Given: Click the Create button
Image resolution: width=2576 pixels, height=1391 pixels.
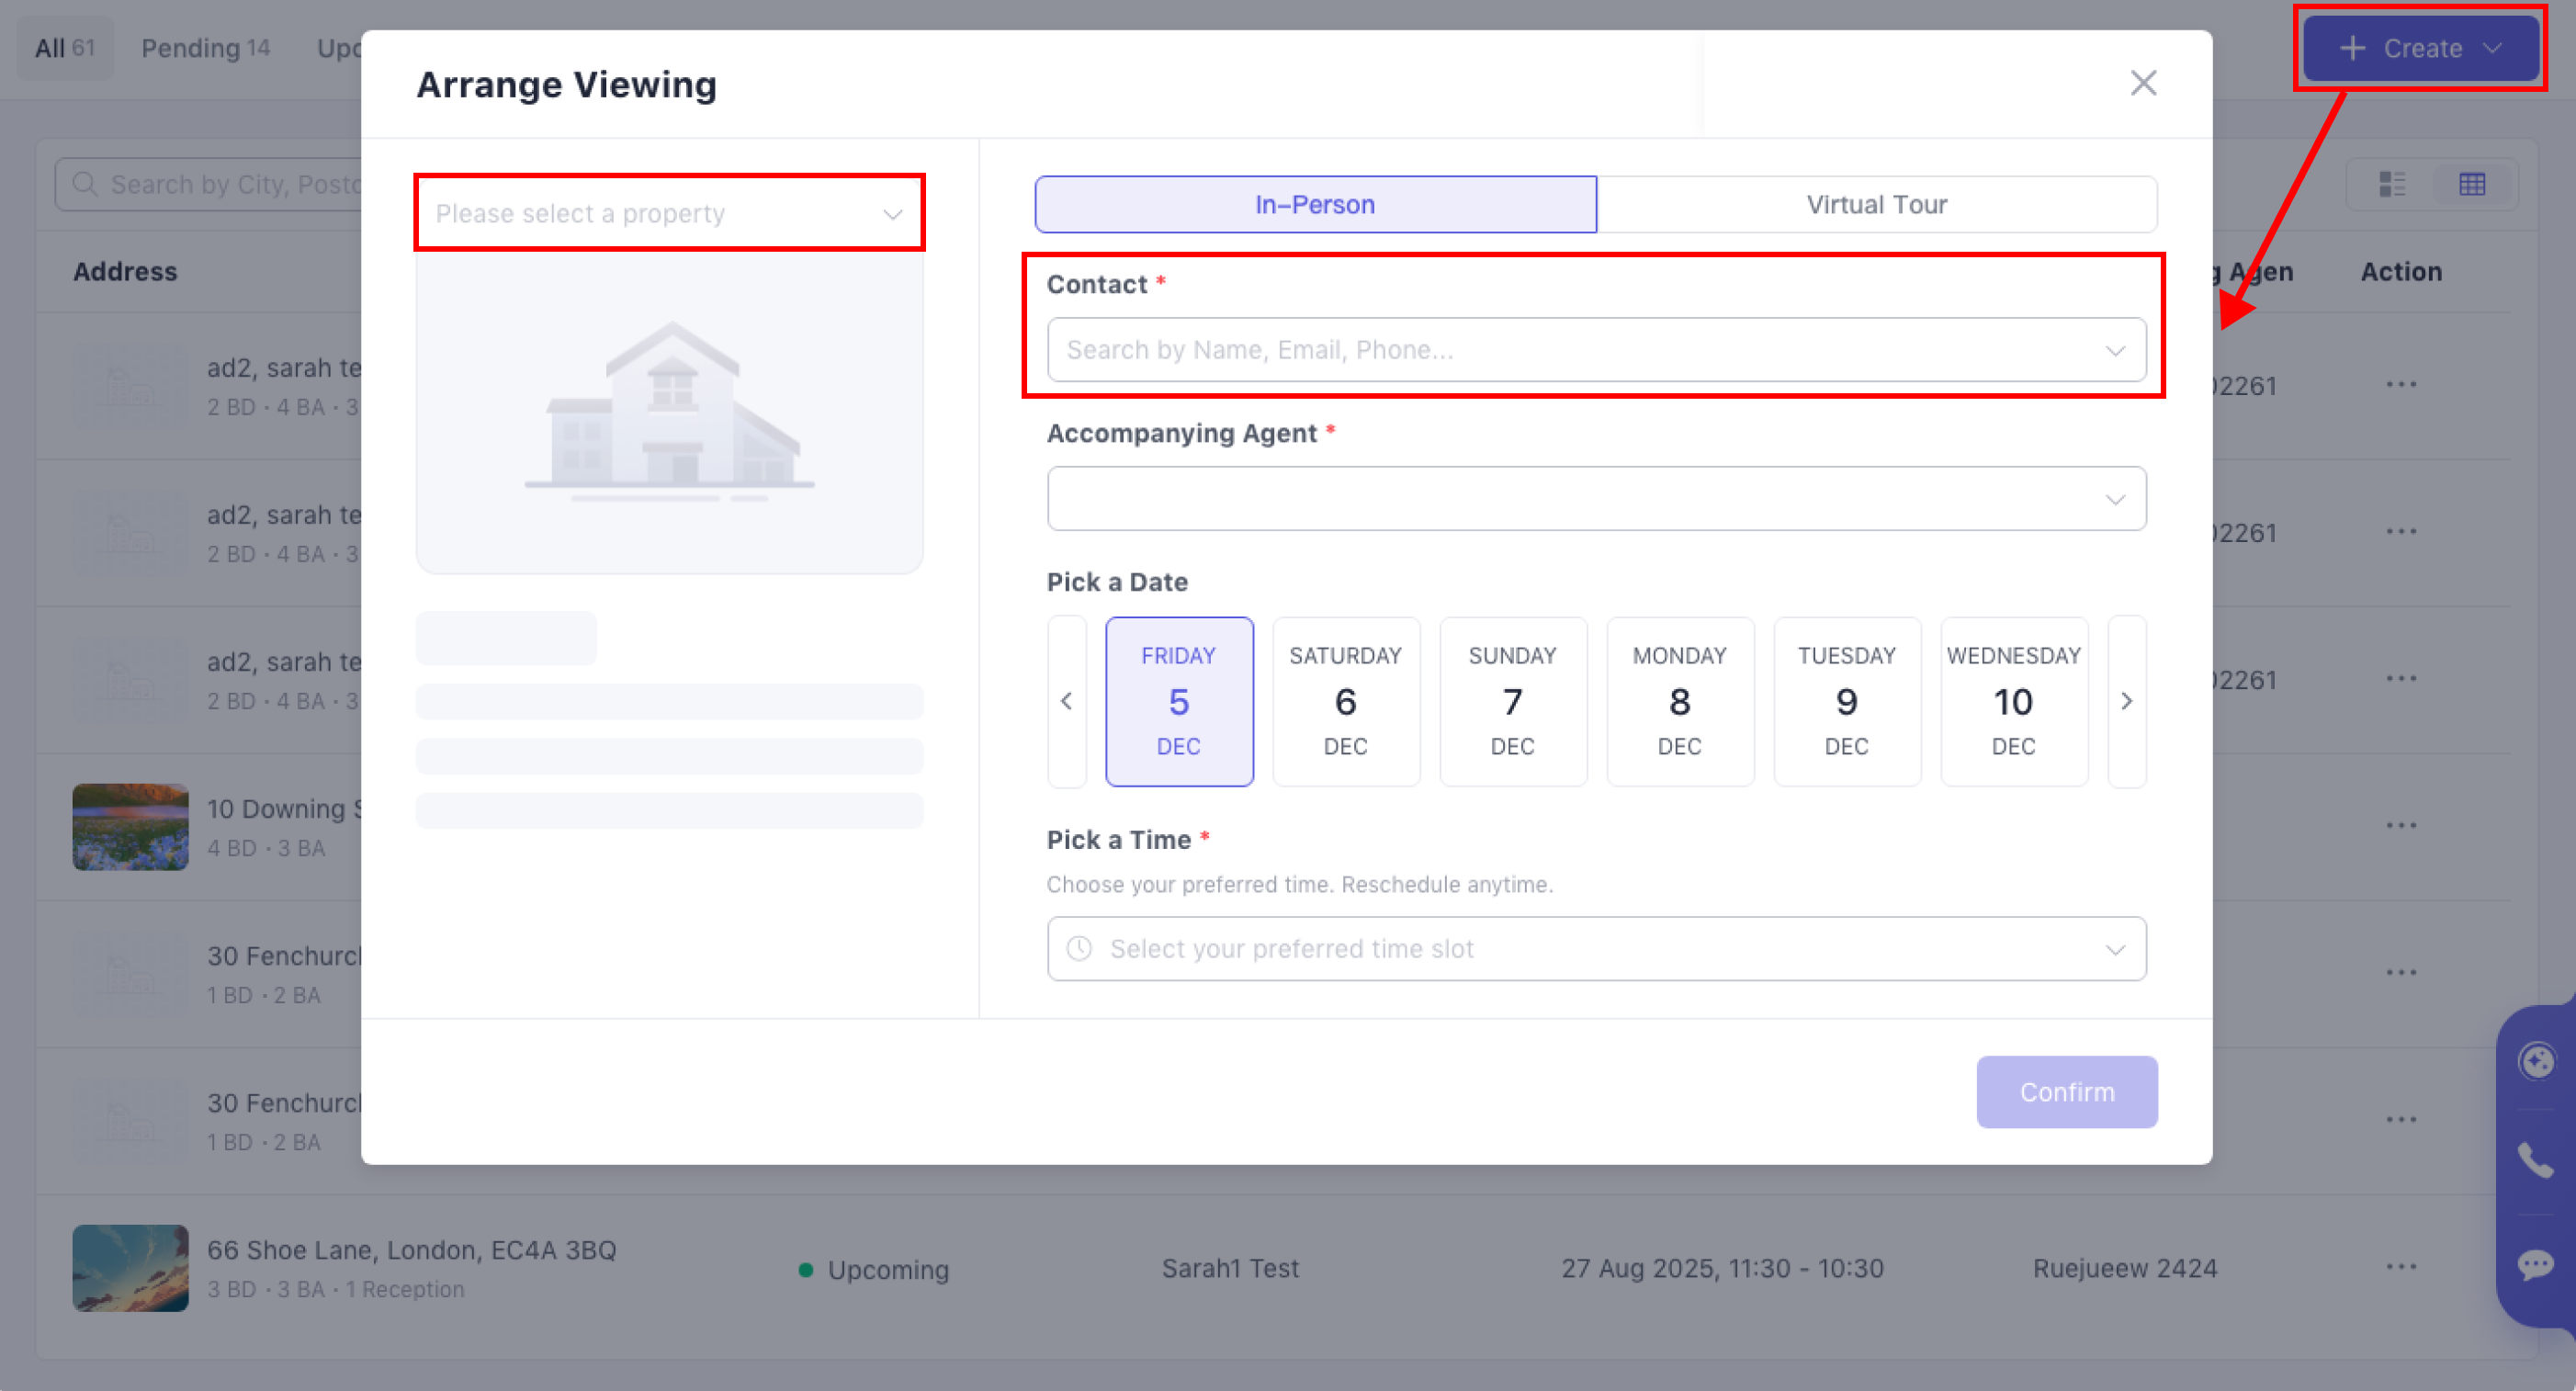Looking at the screenshot, I should (x=2420, y=48).
